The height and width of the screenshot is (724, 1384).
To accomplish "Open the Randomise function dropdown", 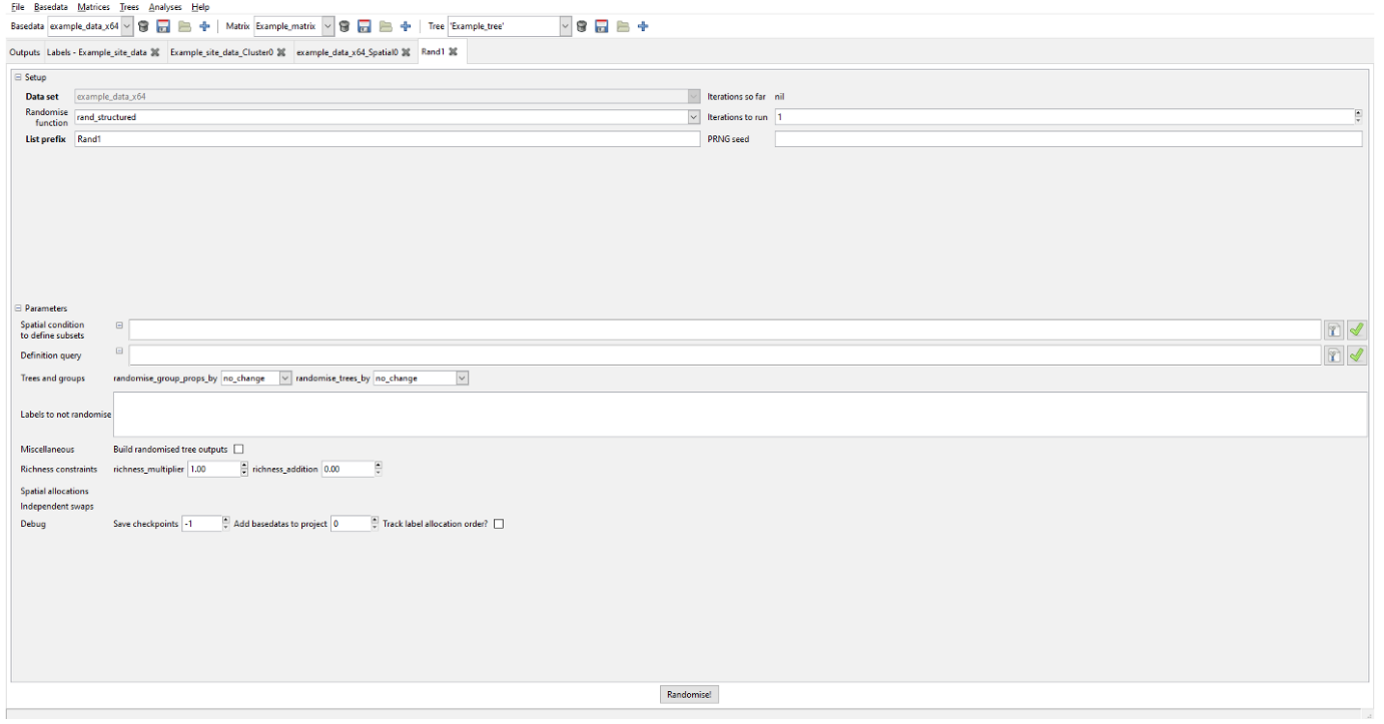I will pyautogui.click(x=694, y=117).
